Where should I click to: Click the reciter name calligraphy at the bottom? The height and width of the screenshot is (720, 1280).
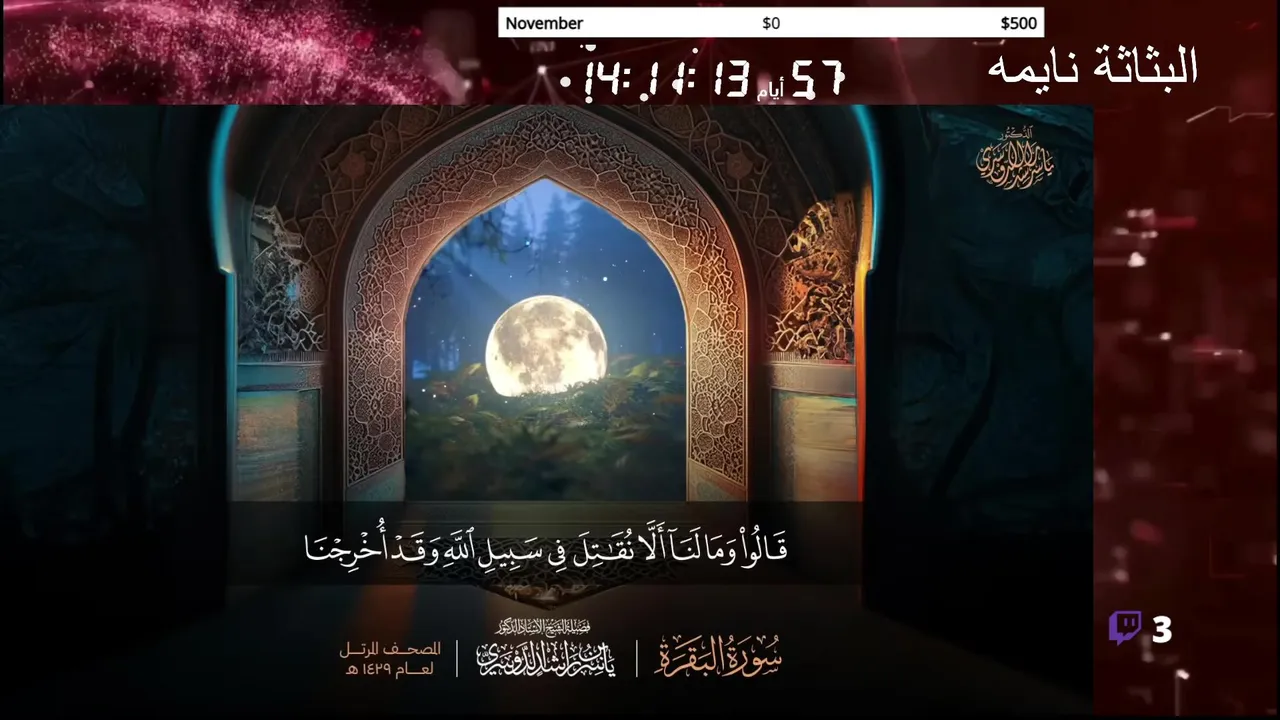(x=545, y=650)
